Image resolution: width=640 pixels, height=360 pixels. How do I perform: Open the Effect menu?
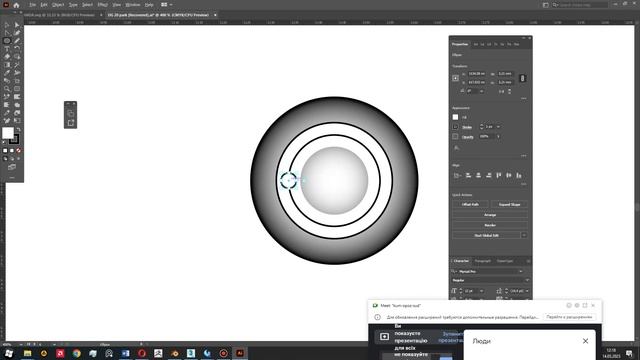pos(102,5)
